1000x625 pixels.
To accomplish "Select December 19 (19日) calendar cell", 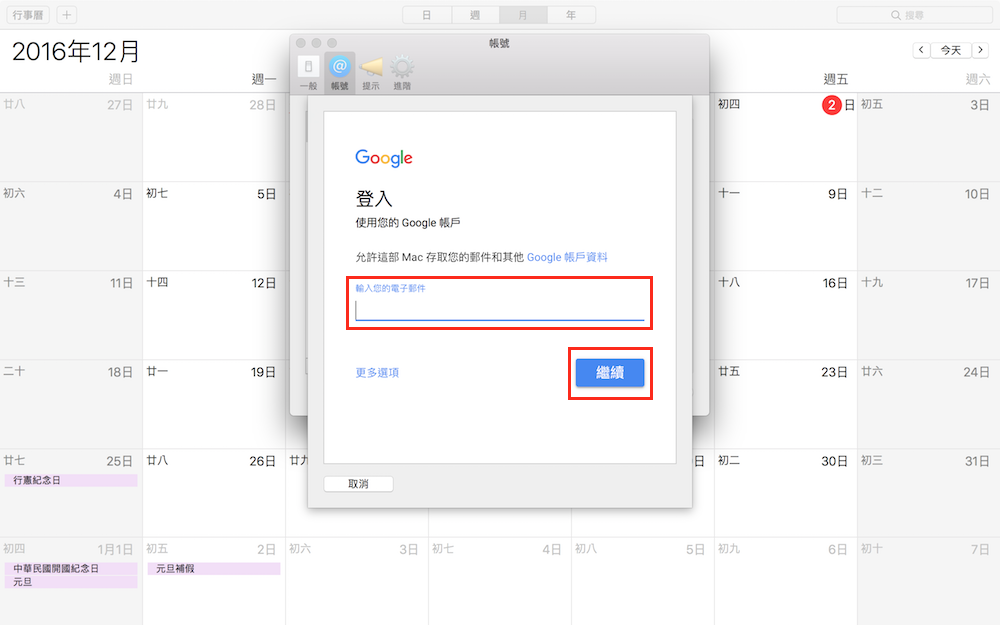I will tap(214, 404).
